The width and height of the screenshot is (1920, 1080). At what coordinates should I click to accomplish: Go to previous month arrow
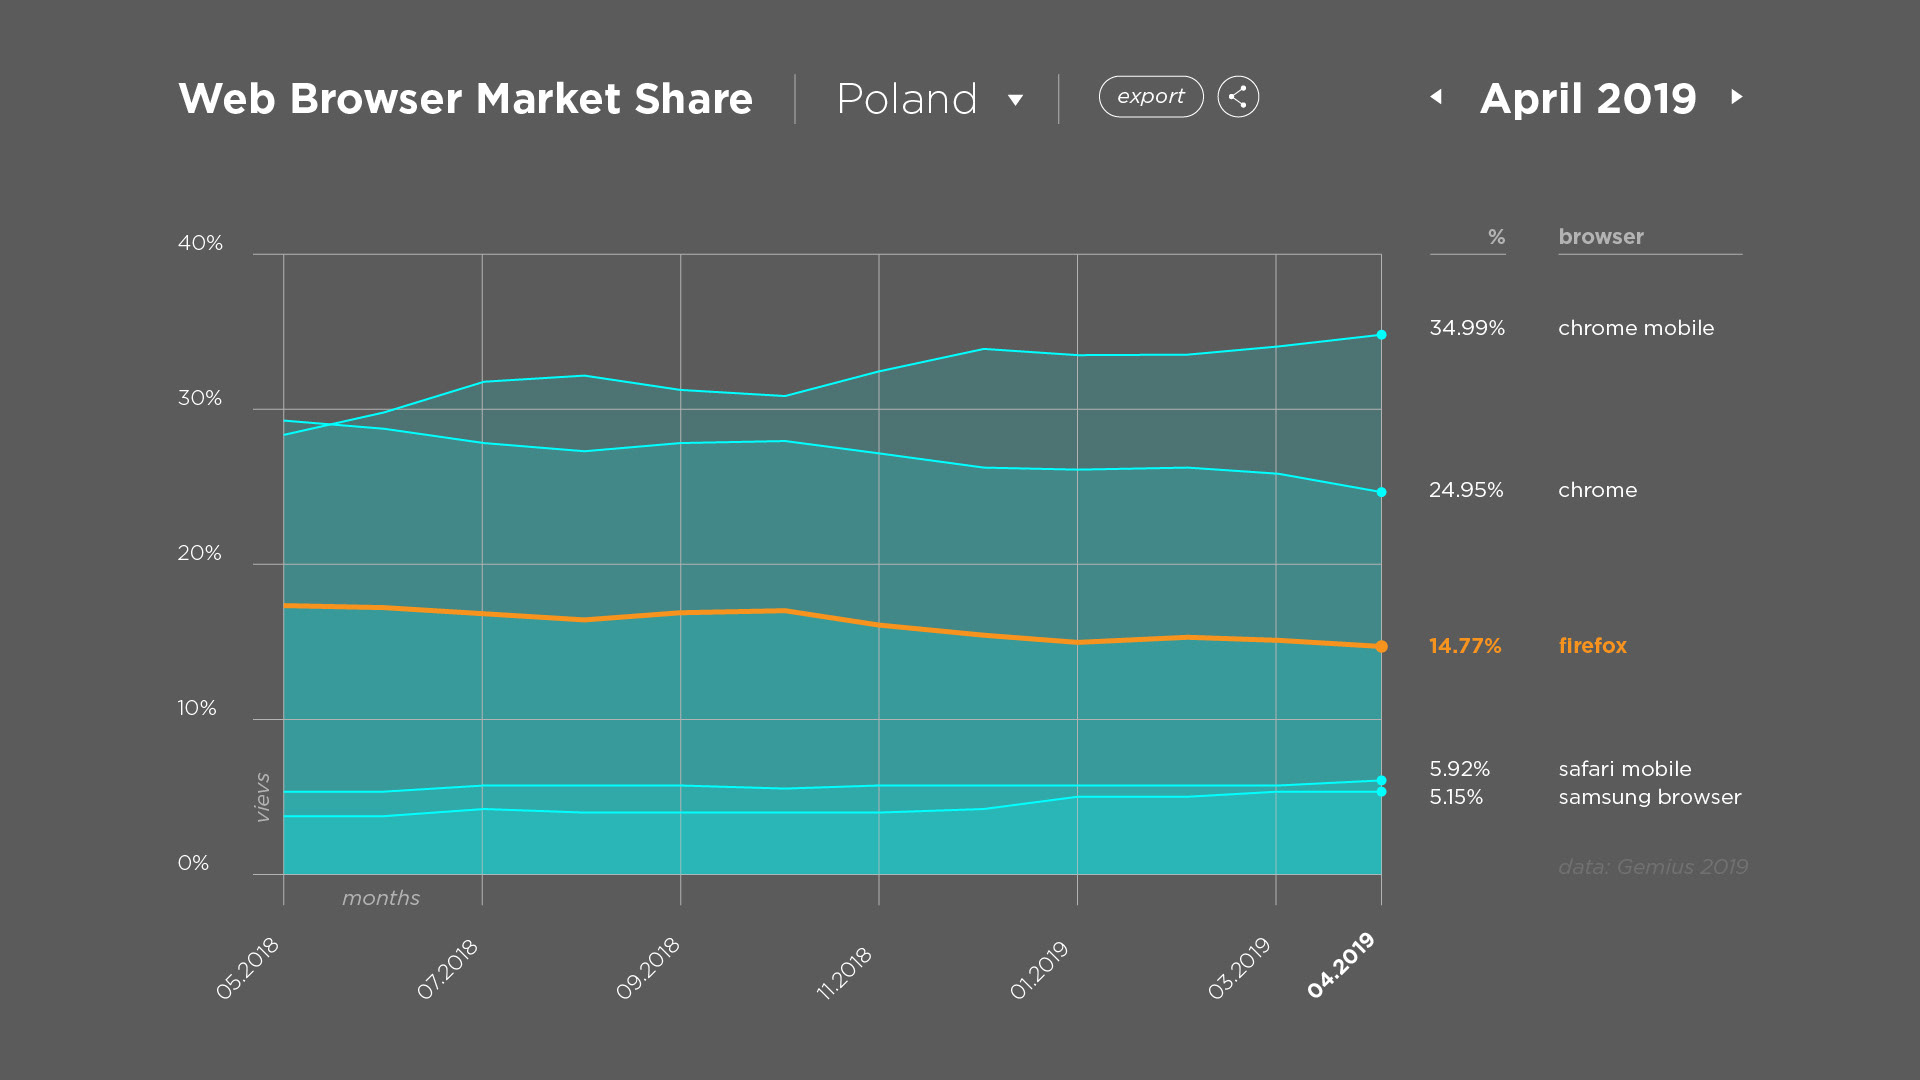pos(1437,97)
